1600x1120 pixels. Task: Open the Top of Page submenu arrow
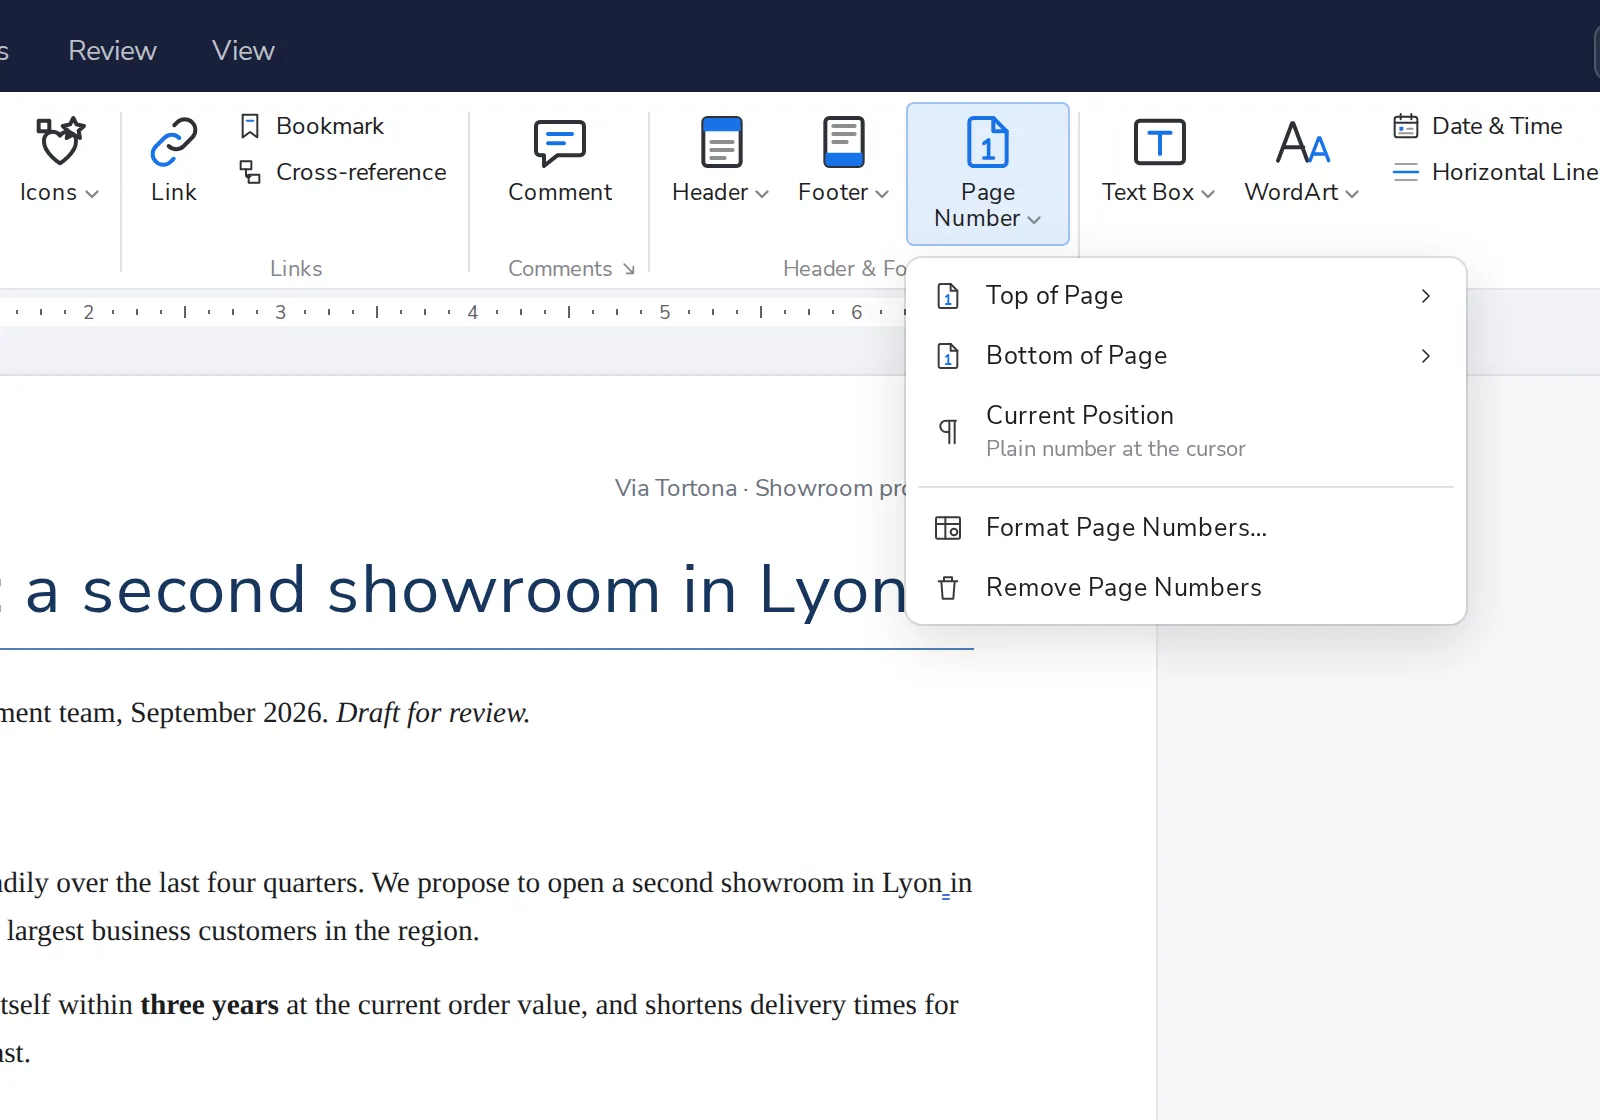coord(1426,296)
